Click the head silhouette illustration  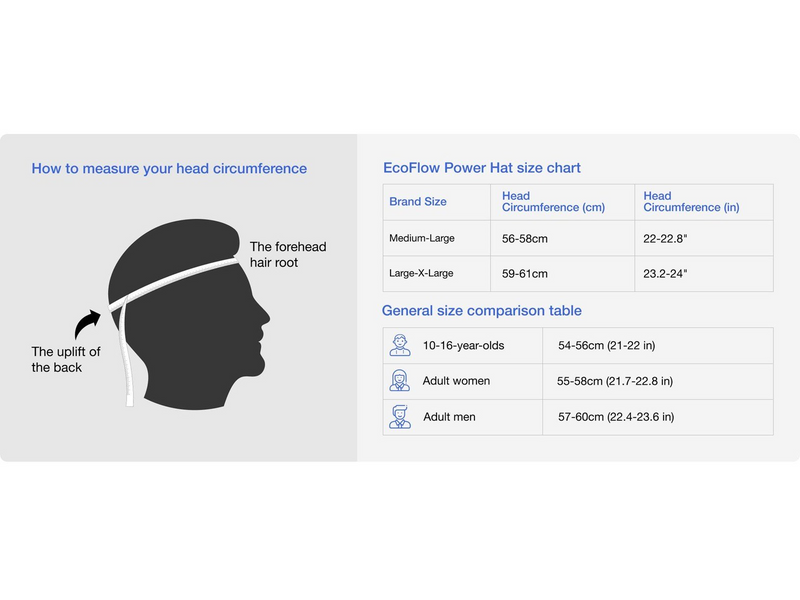(188, 314)
